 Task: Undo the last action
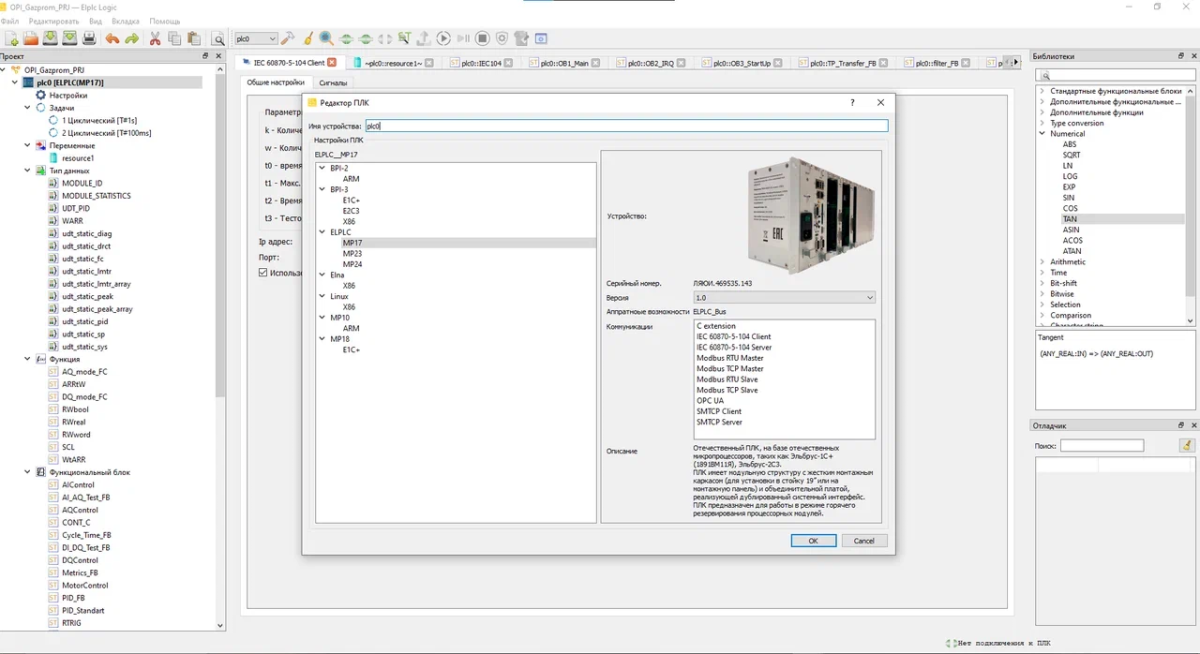pos(112,39)
